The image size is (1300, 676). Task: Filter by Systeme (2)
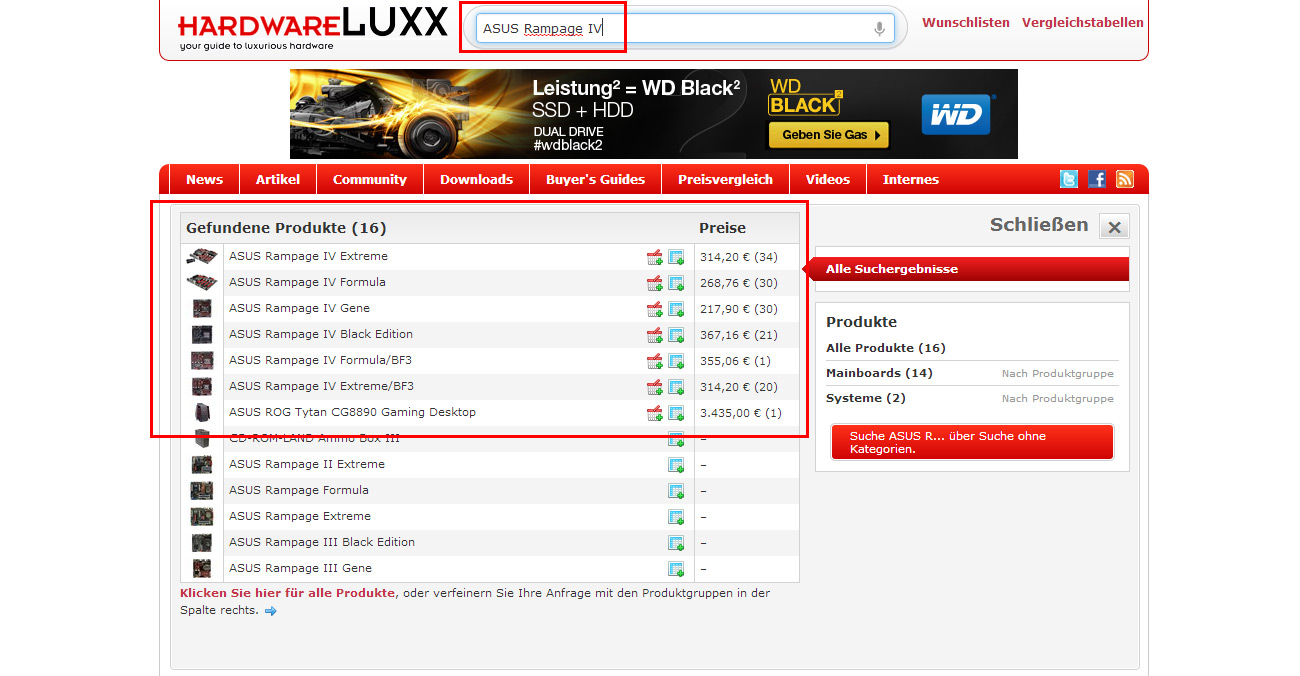[866, 398]
